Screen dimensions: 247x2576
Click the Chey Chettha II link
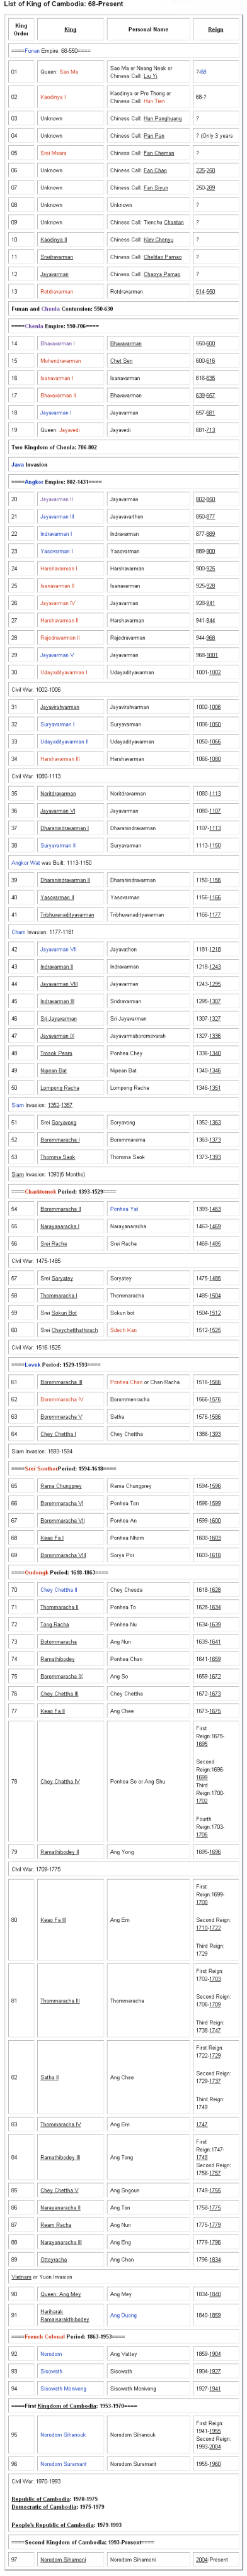(59, 1590)
